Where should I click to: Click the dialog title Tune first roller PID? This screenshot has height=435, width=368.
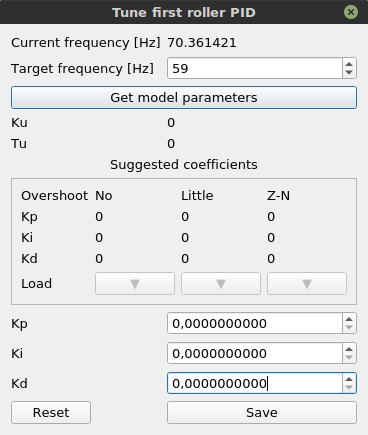click(184, 13)
